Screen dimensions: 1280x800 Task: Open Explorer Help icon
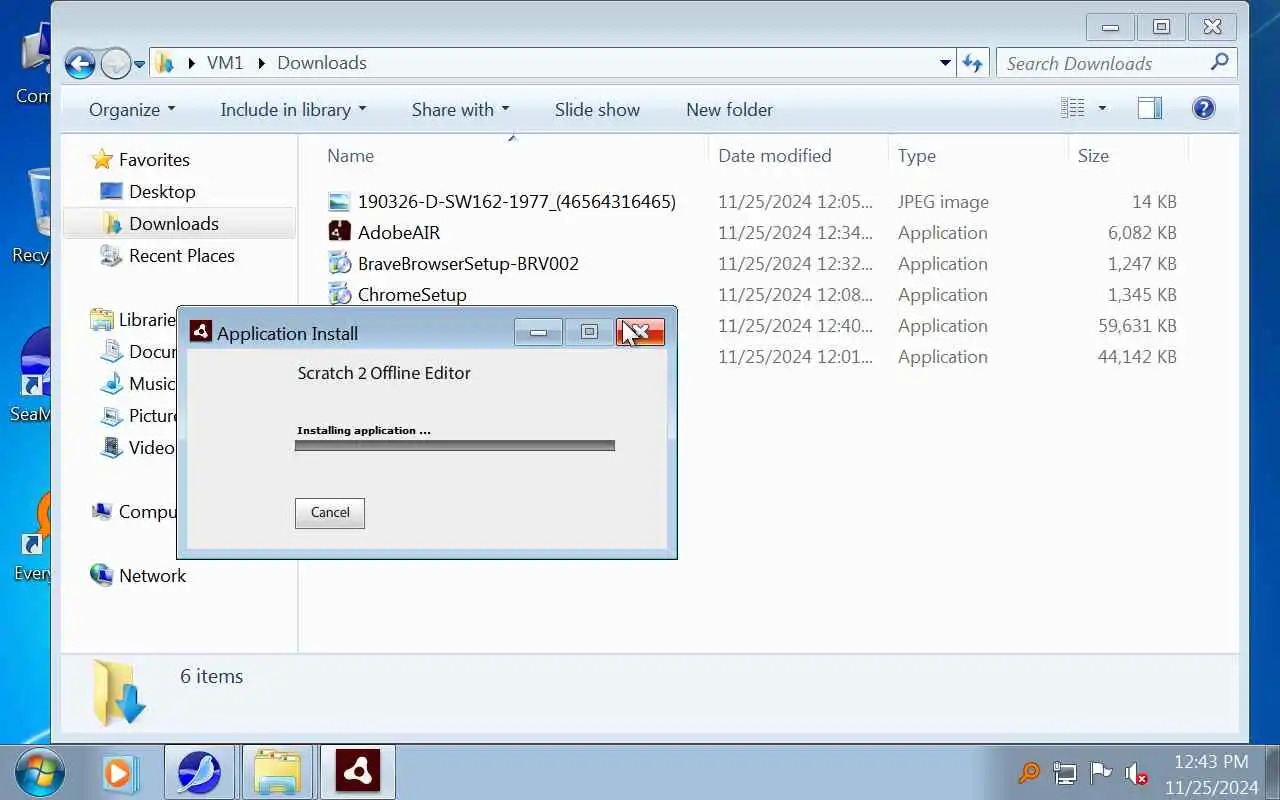click(1204, 108)
